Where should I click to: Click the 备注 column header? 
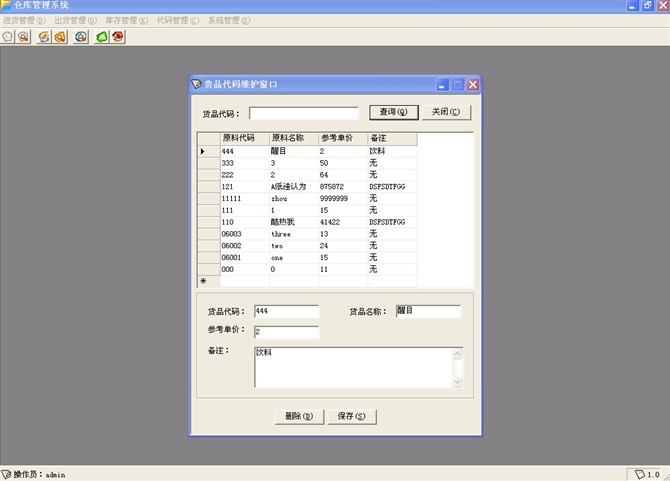(x=392, y=139)
